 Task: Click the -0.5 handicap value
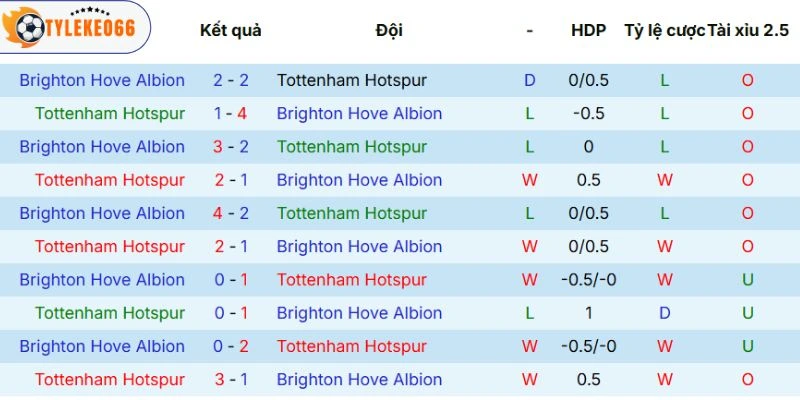point(588,113)
